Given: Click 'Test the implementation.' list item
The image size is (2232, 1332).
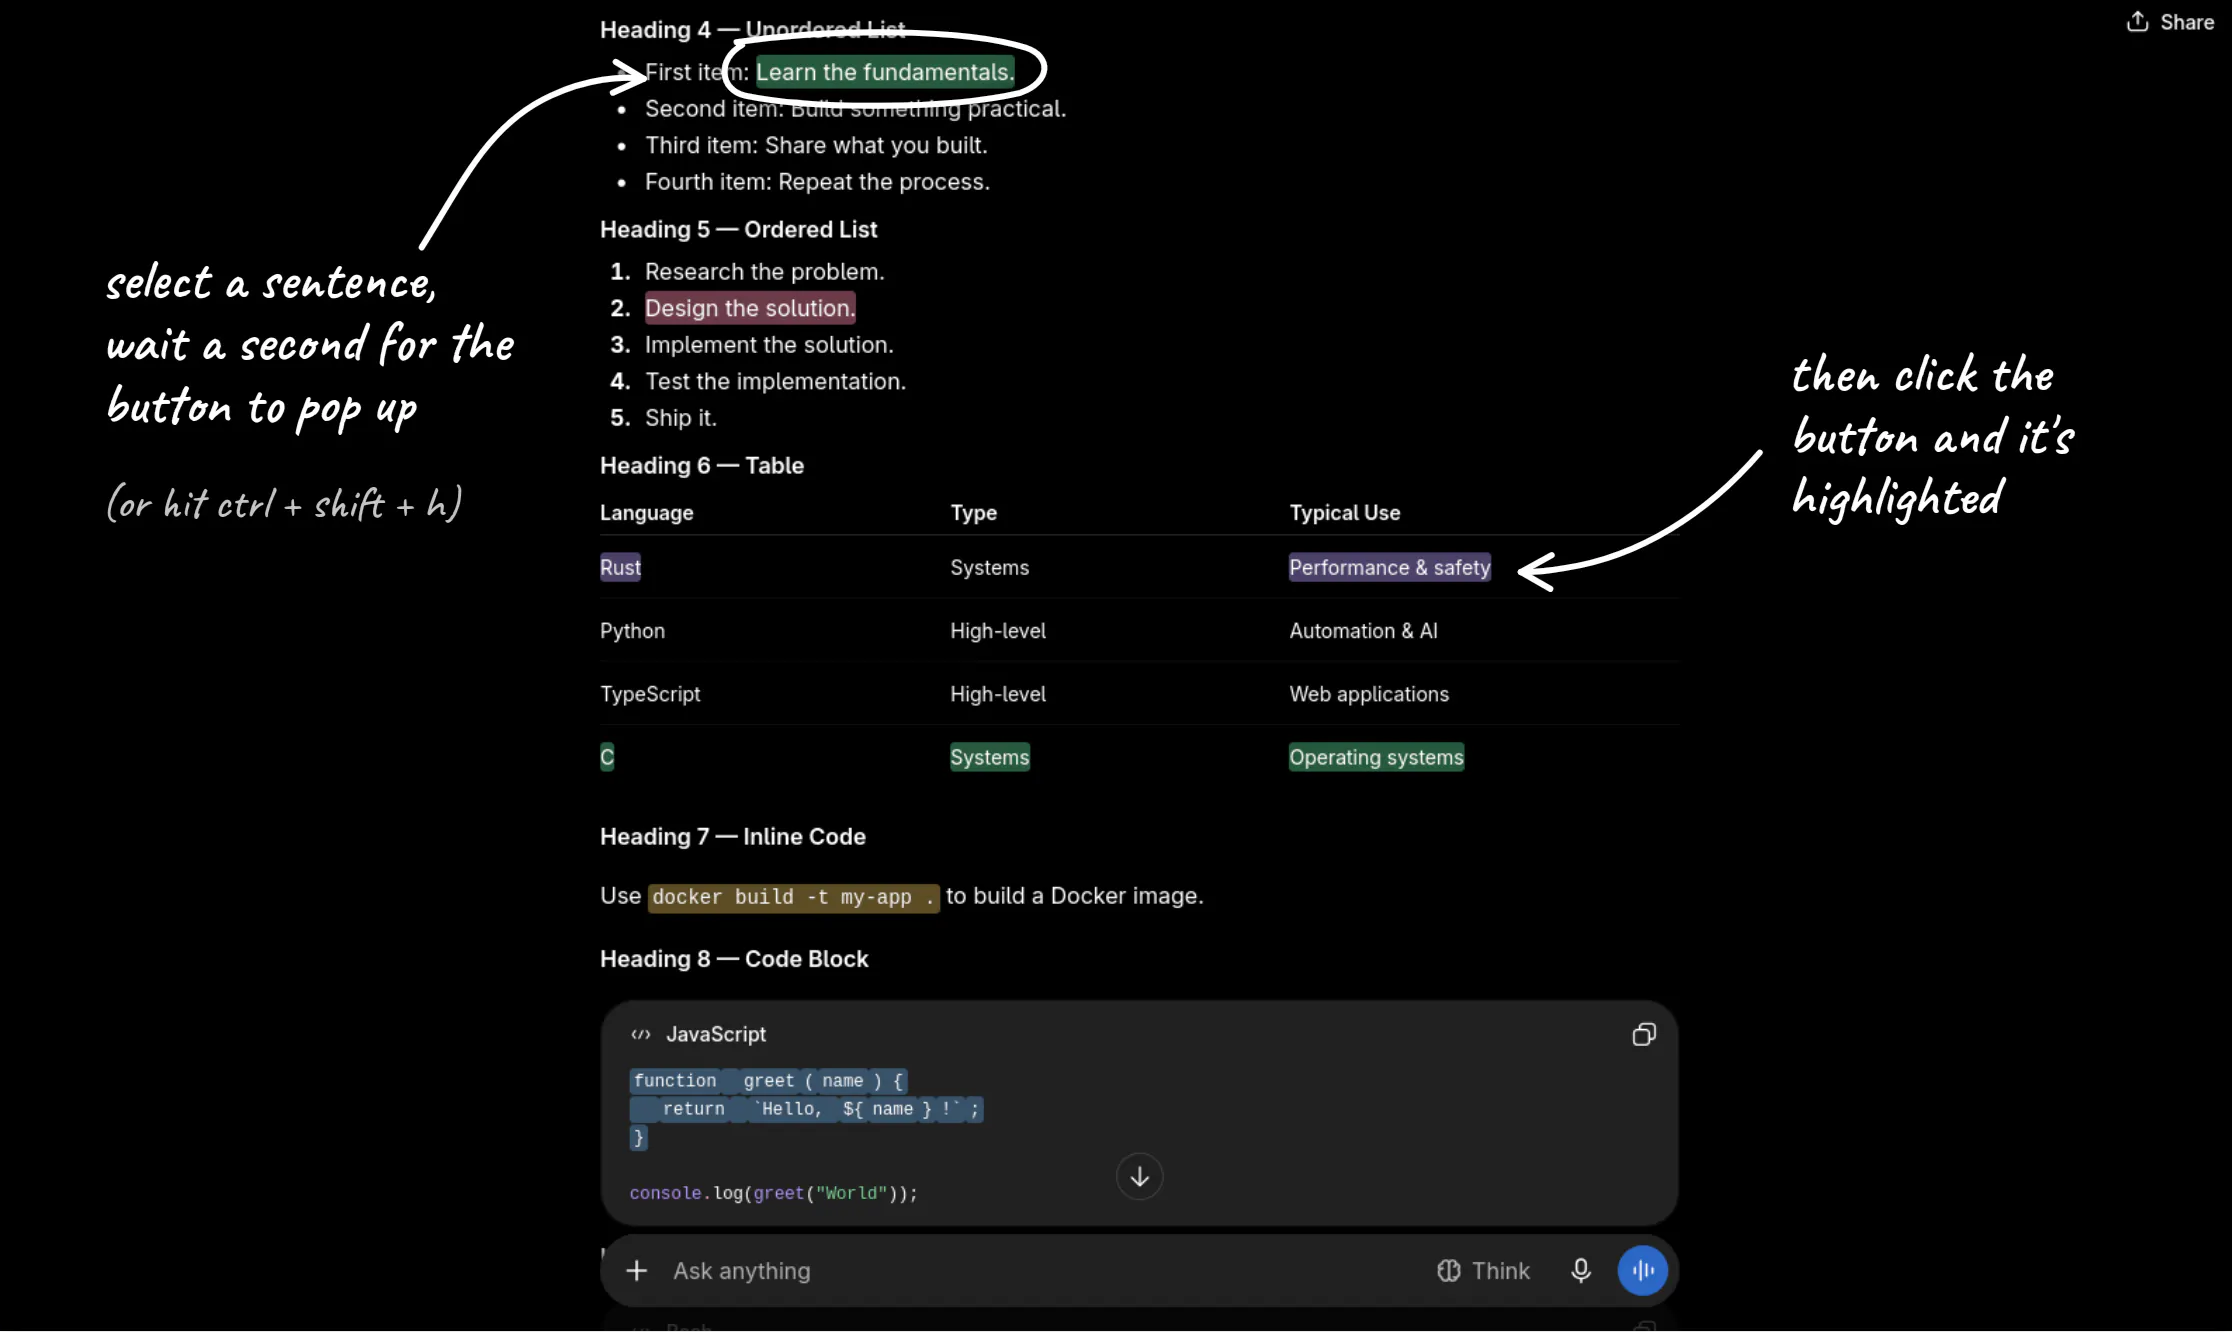Looking at the screenshot, I should [x=775, y=382].
